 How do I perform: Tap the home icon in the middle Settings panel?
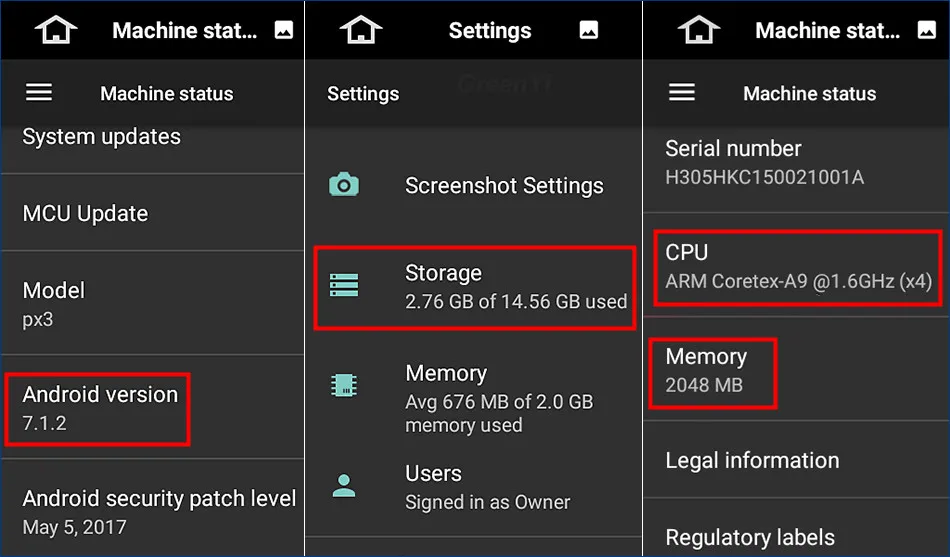pyautogui.click(x=361, y=30)
